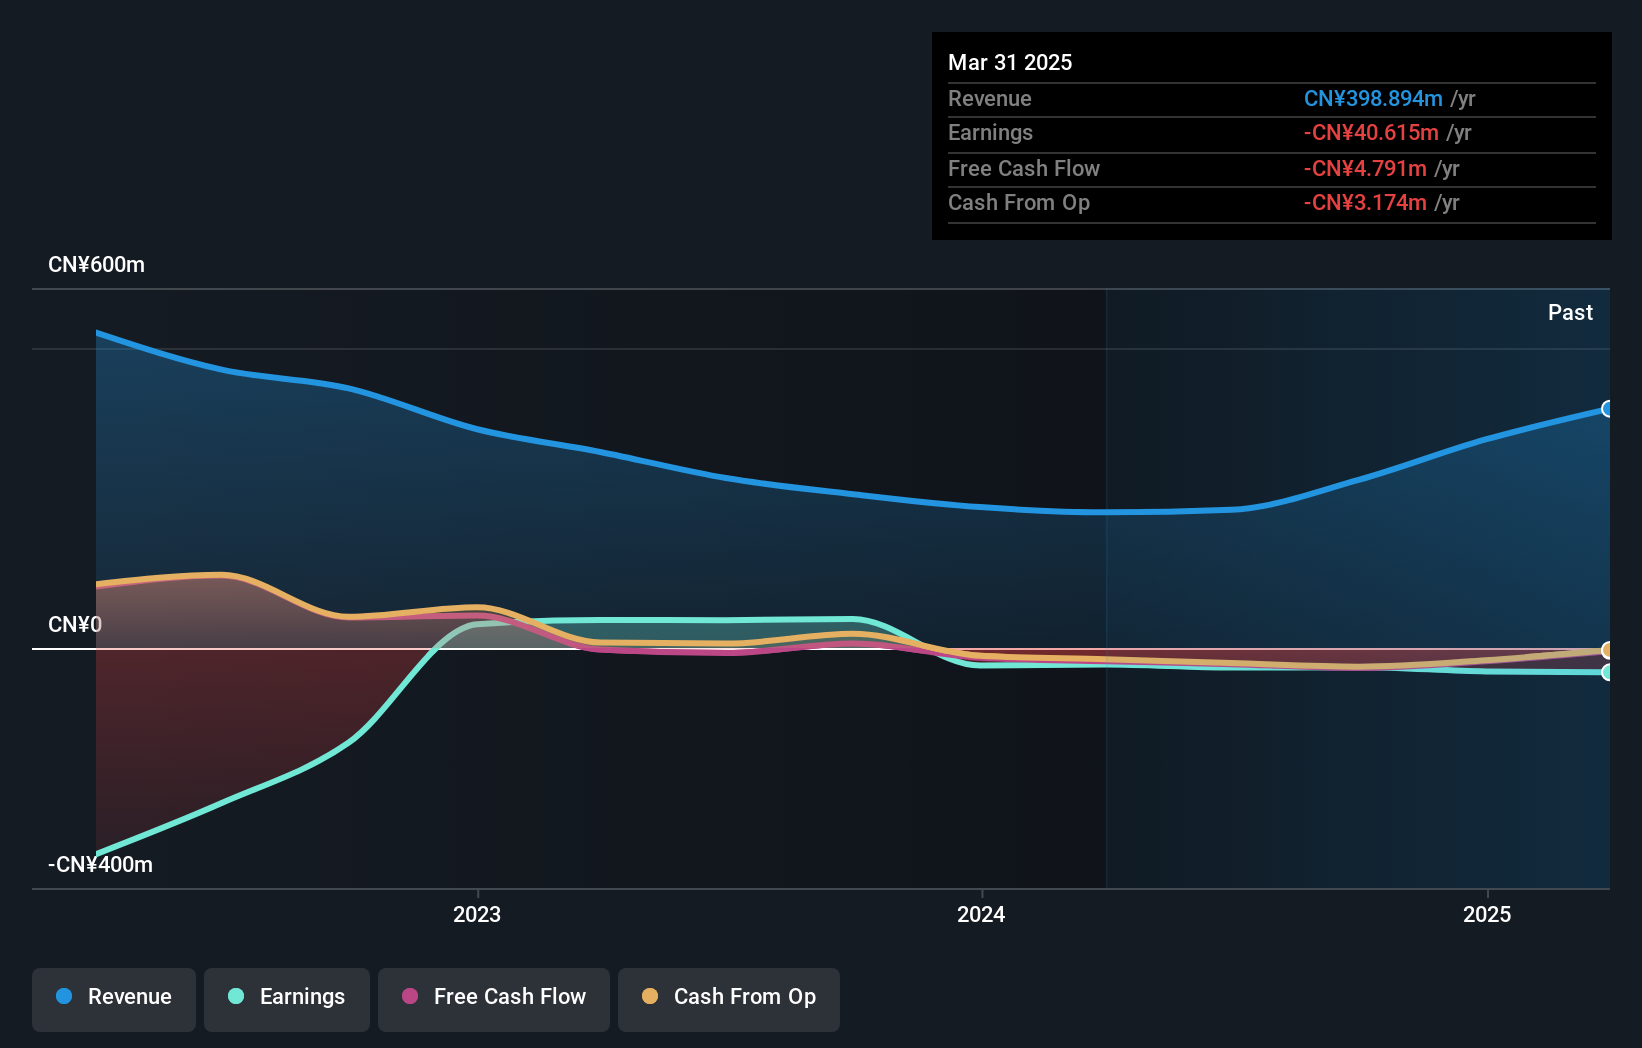Click the CN¥398.894m revenue value
The height and width of the screenshot is (1048, 1642).
click(x=1373, y=99)
